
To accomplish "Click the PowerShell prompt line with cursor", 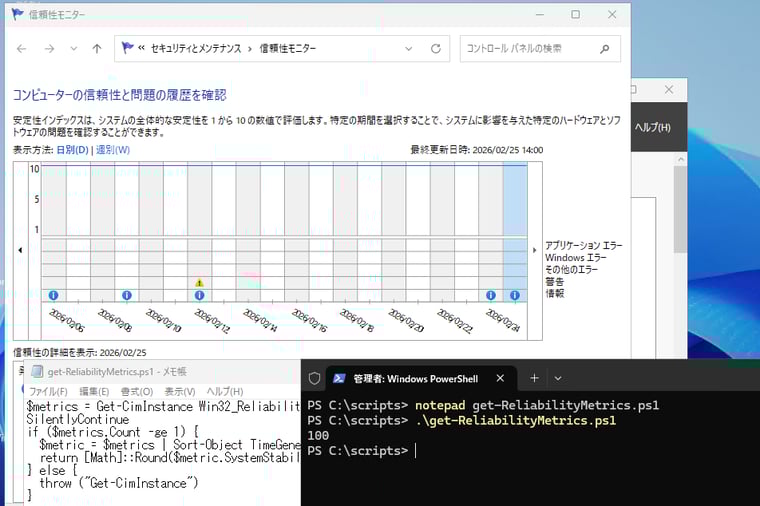I will [362, 451].
